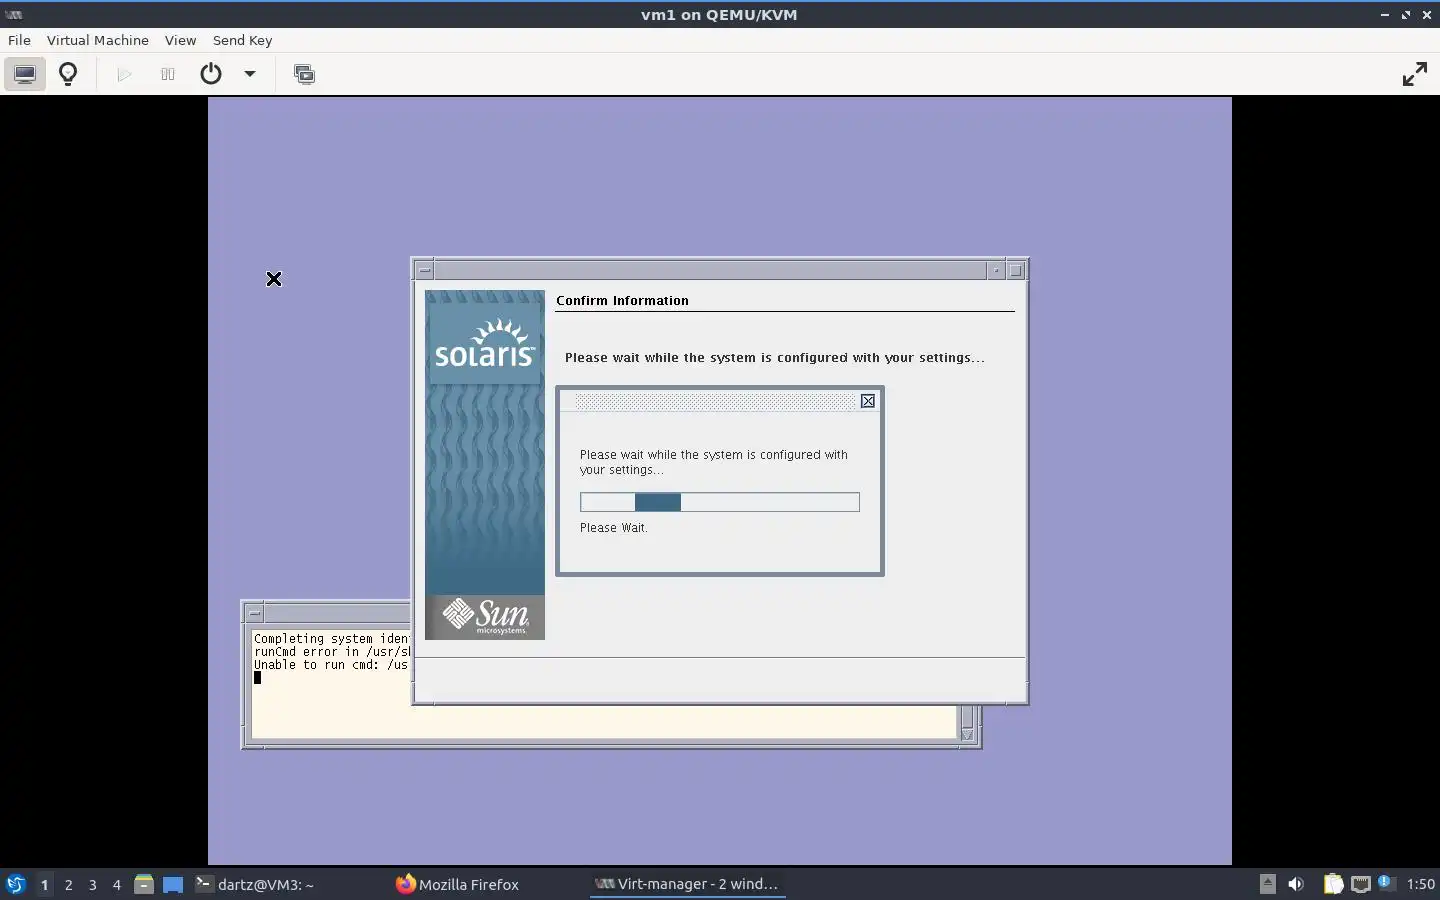Pause the virtual machine
Viewport: 1440px width, 900px height.
167,74
